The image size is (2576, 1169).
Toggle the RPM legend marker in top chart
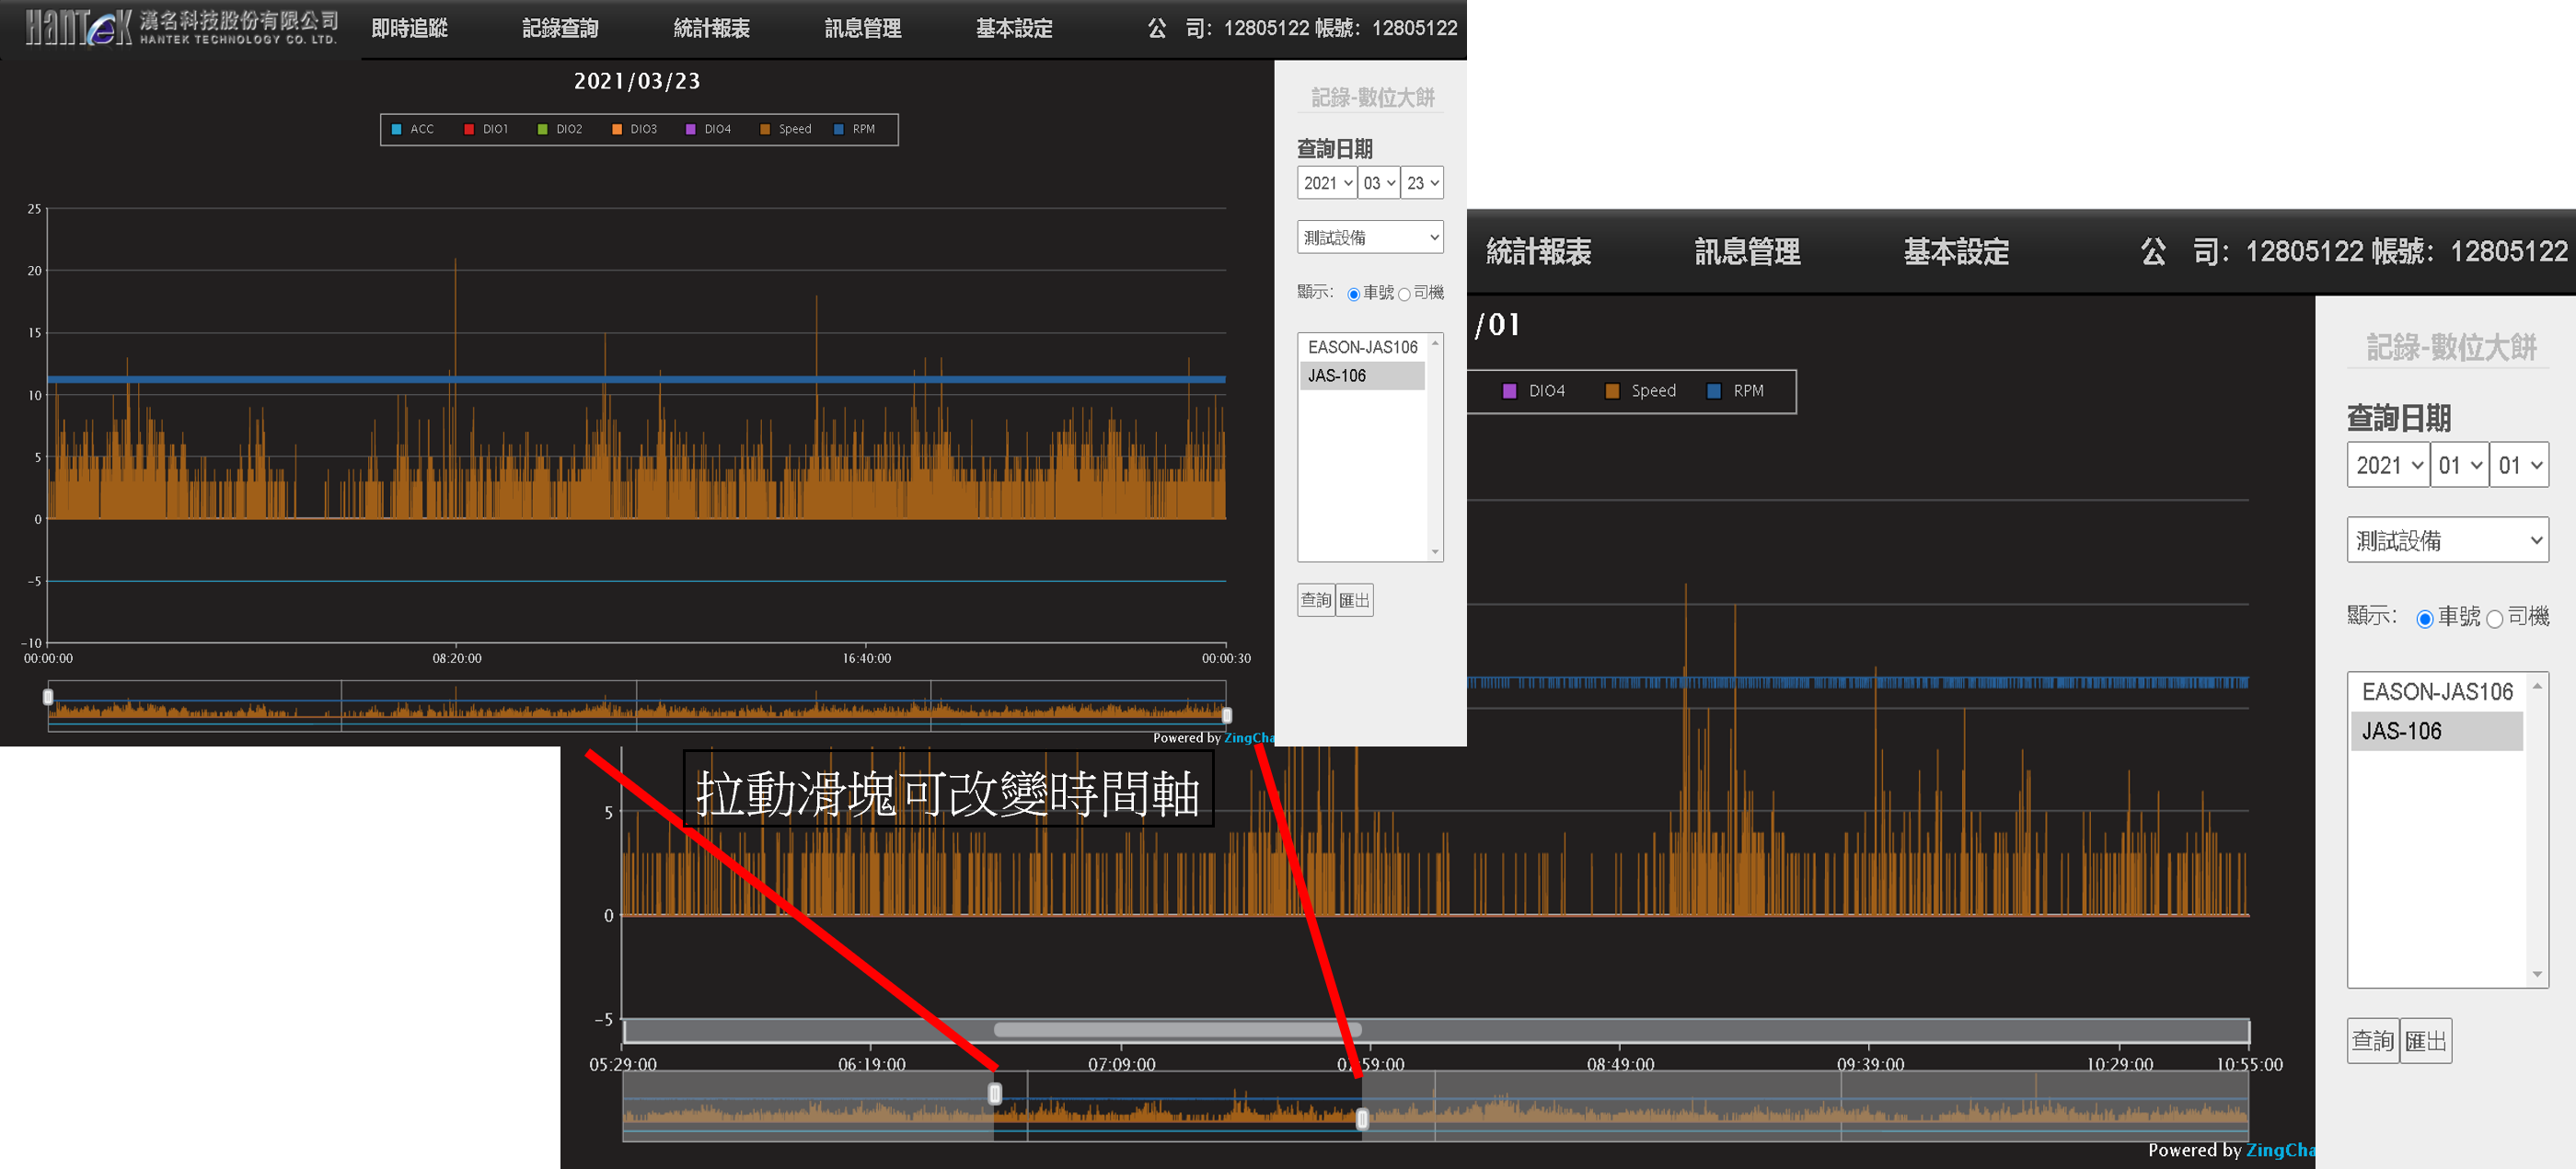click(x=839, y=129)
